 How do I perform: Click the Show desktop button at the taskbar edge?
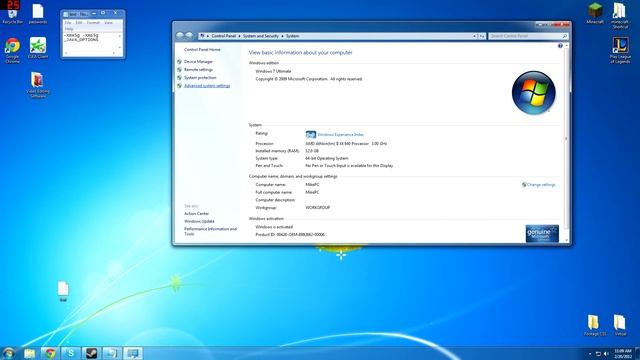637,353
